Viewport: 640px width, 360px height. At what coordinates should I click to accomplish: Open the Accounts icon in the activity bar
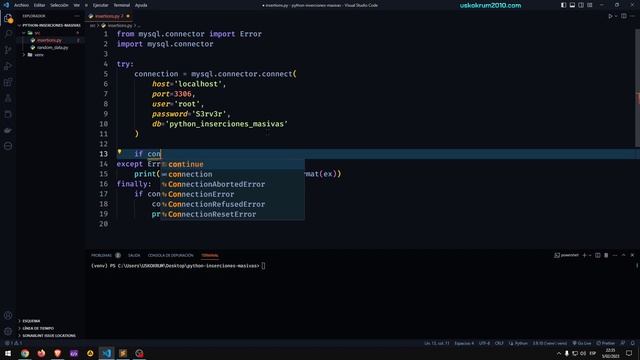tap(8, 315)
